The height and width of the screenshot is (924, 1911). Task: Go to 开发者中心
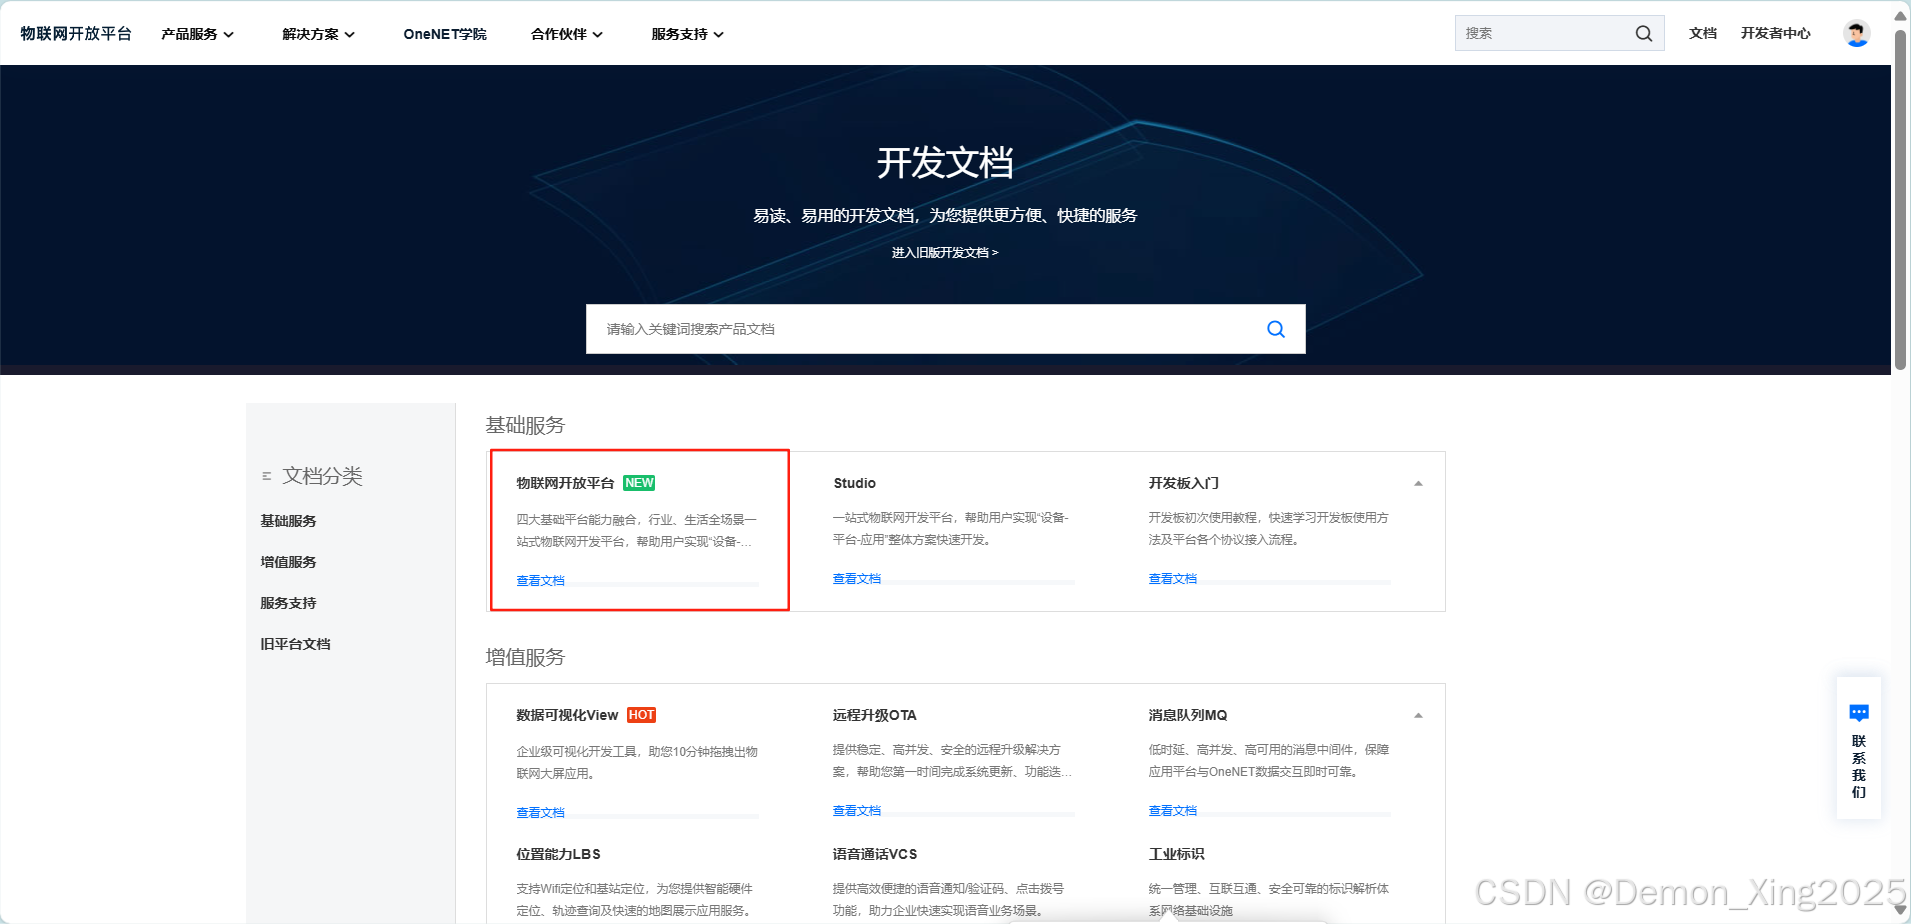coord(1775,33)
